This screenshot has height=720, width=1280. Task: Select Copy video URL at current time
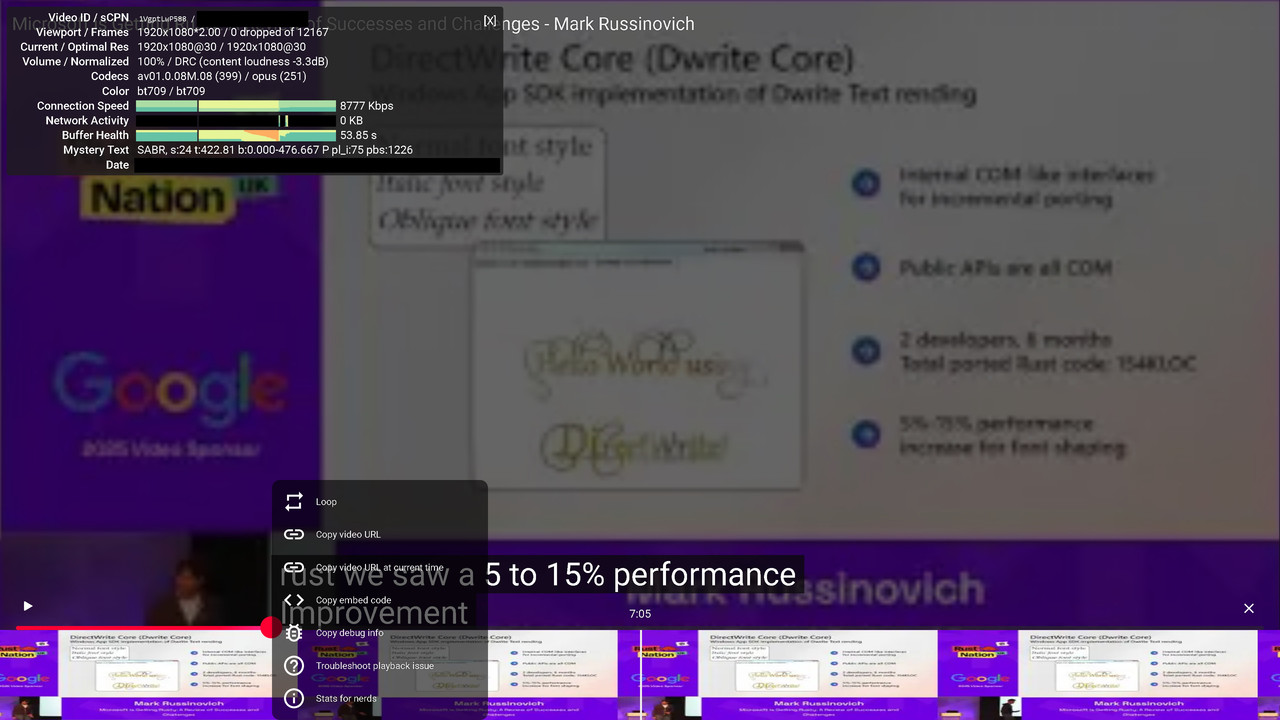pyautogui.click(x=380, y=568)
